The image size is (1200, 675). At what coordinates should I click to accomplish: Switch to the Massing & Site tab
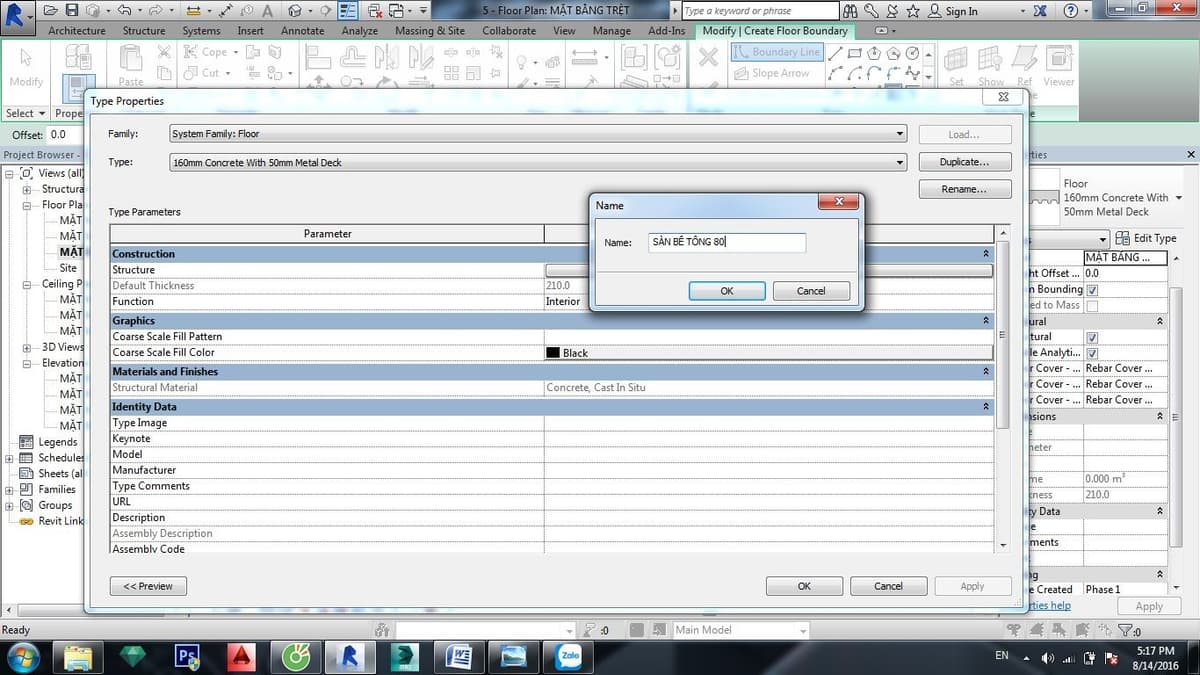tap(430, 30)
